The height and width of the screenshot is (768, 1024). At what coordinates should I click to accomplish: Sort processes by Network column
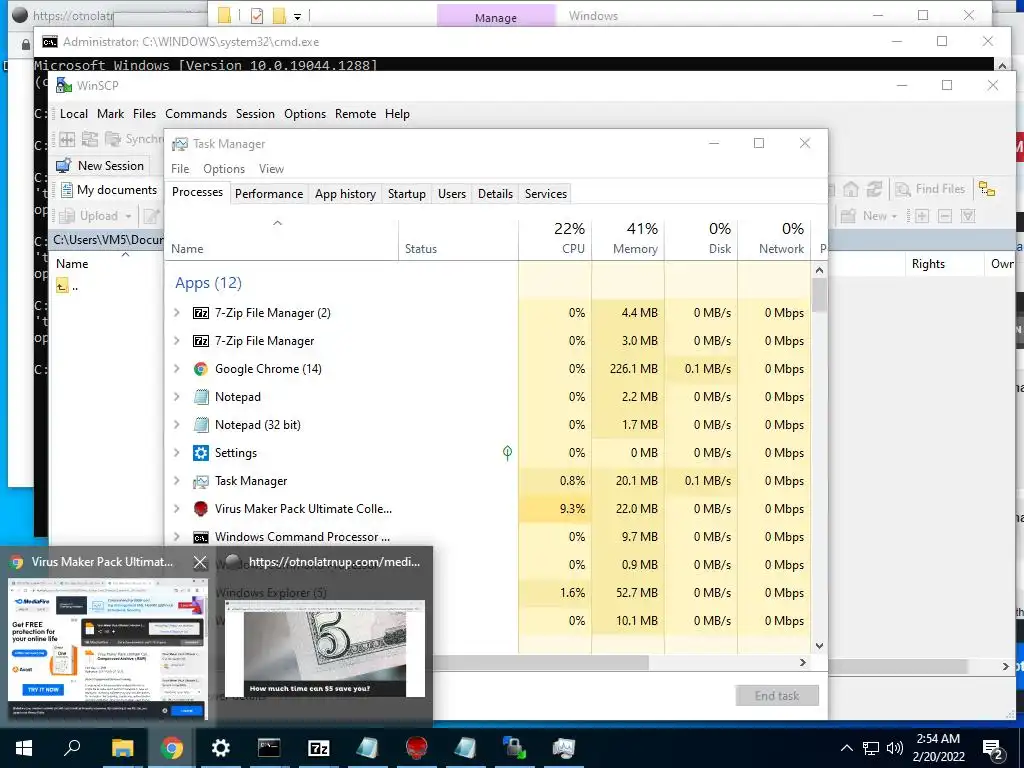tap(775, 239)
